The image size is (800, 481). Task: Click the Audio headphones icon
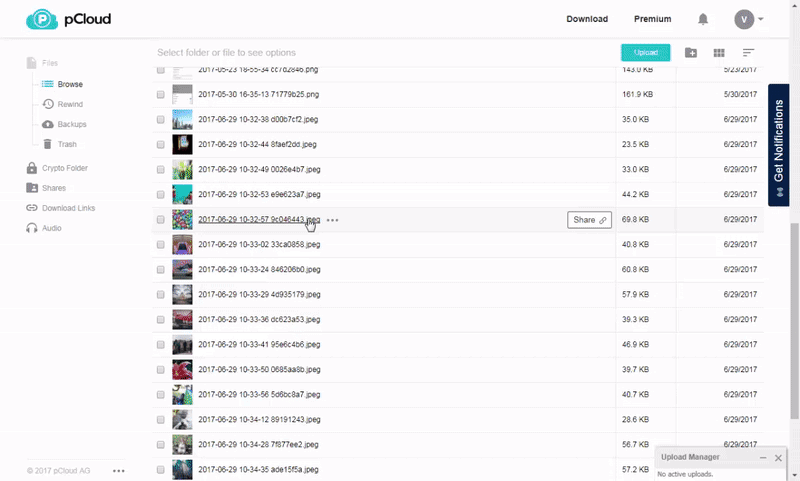click(32, 228)
